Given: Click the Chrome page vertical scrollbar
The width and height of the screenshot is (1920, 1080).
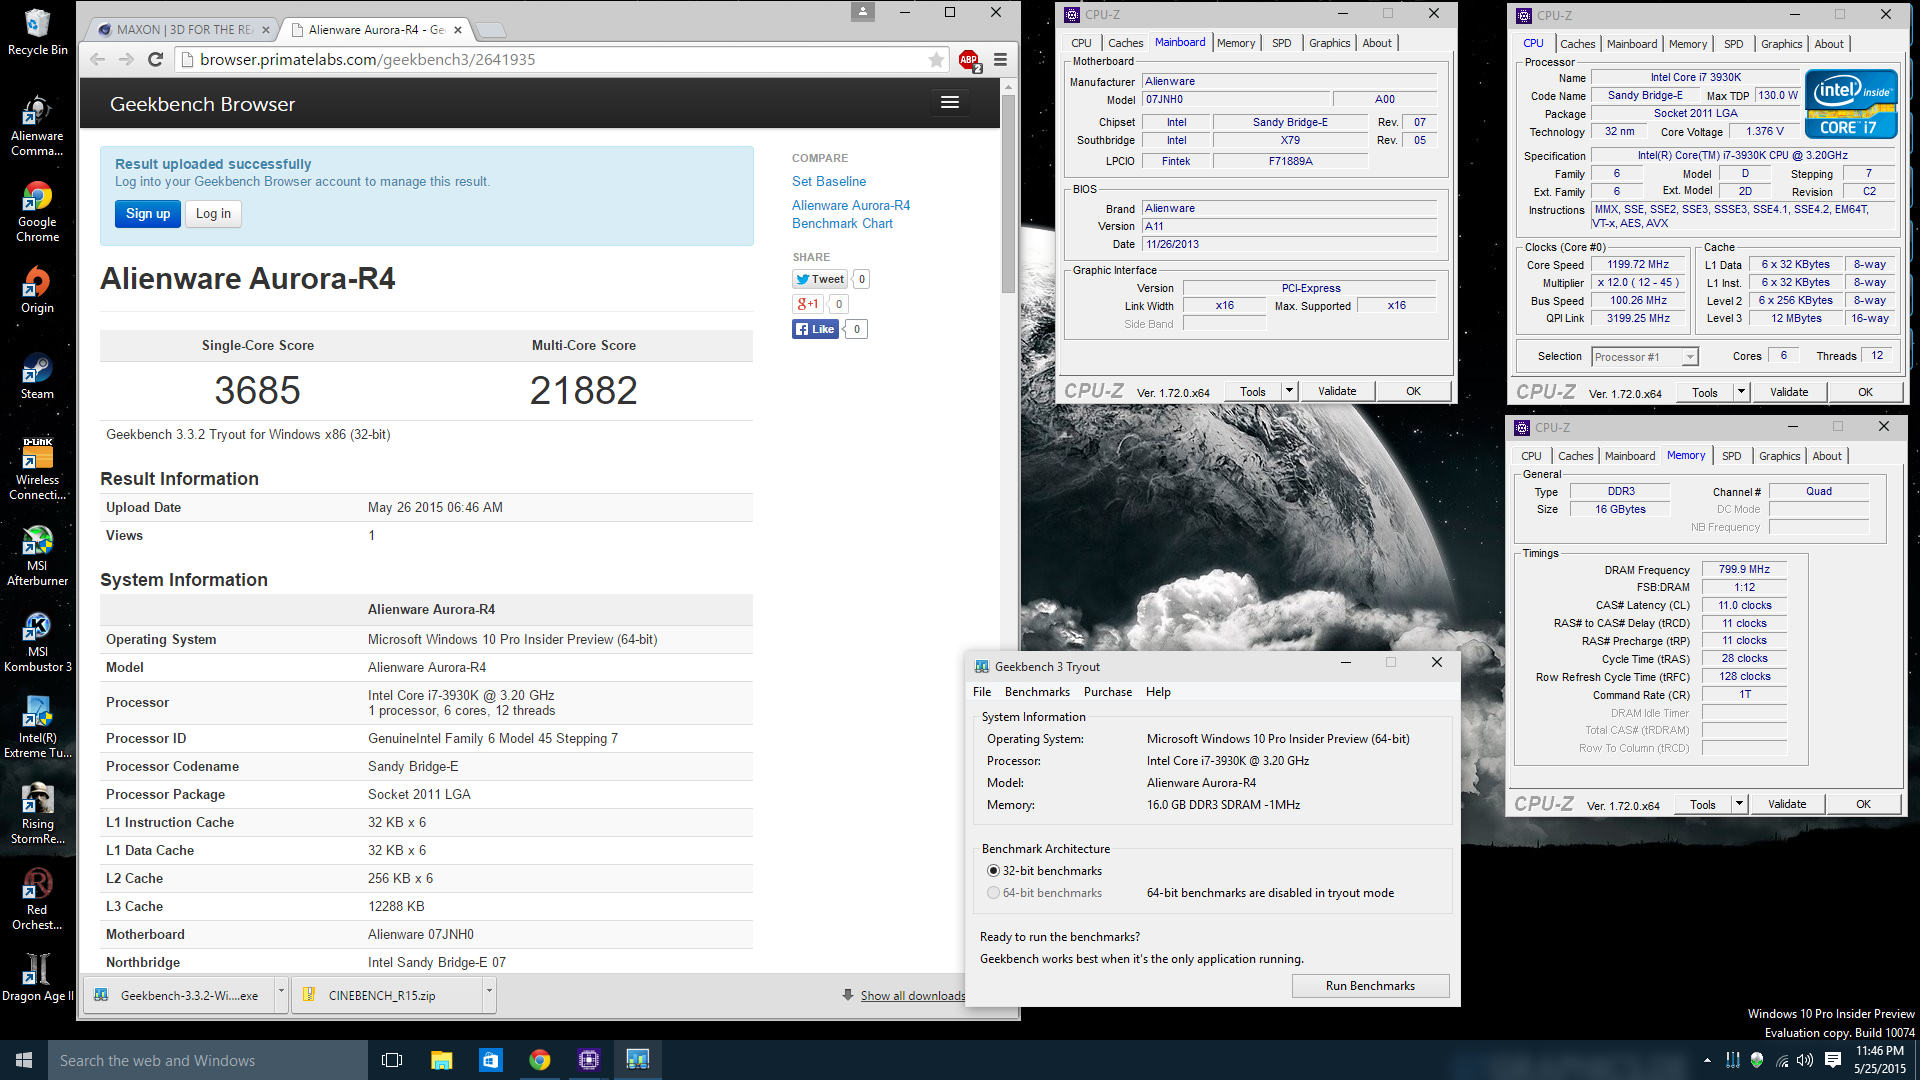Looking at the screenshot, I should pos(1009,193).
